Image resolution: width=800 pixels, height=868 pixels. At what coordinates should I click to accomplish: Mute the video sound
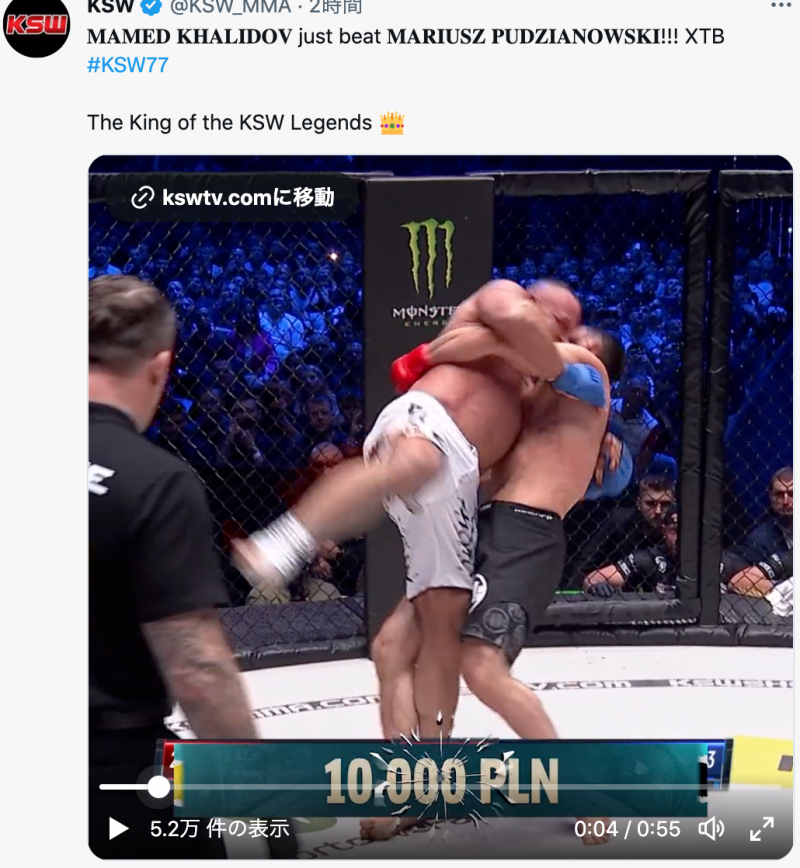pos(711,829)
